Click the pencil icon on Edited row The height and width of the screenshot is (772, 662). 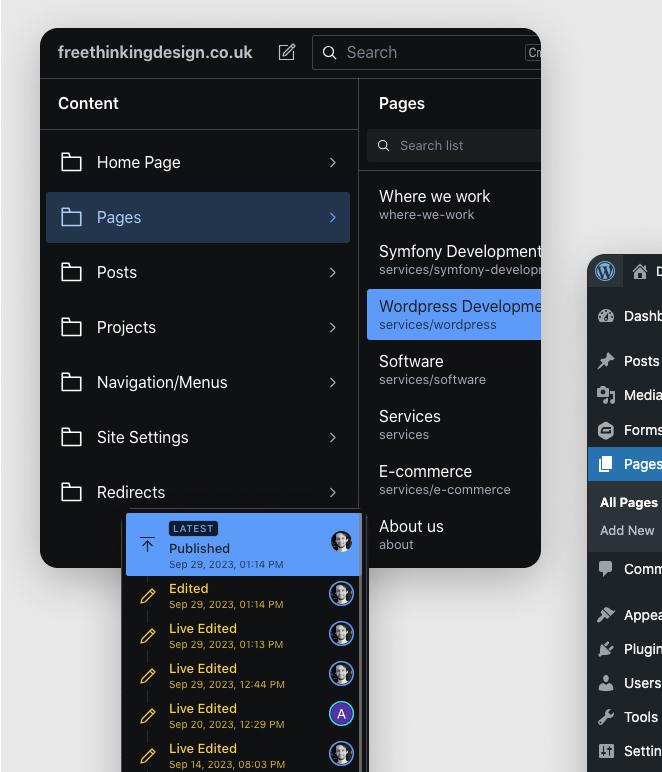(148, 596)
